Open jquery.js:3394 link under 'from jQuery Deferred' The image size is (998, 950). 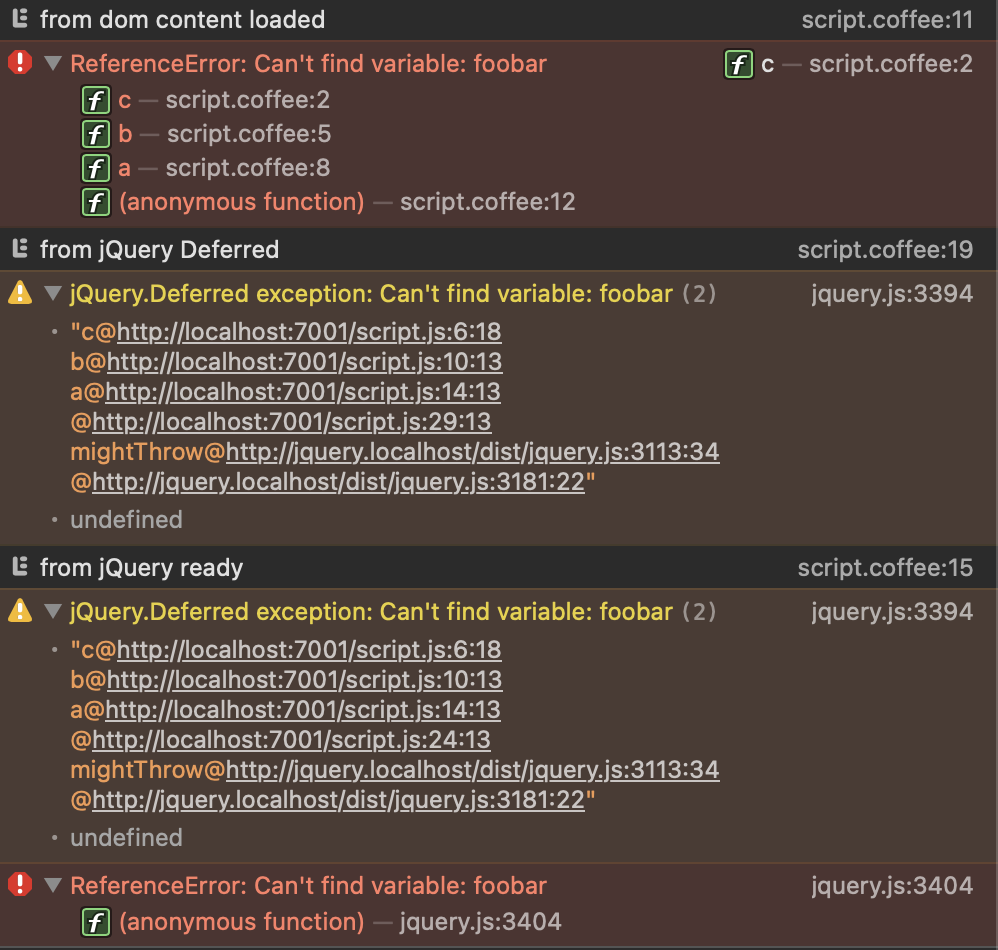(x=892, y=294)
